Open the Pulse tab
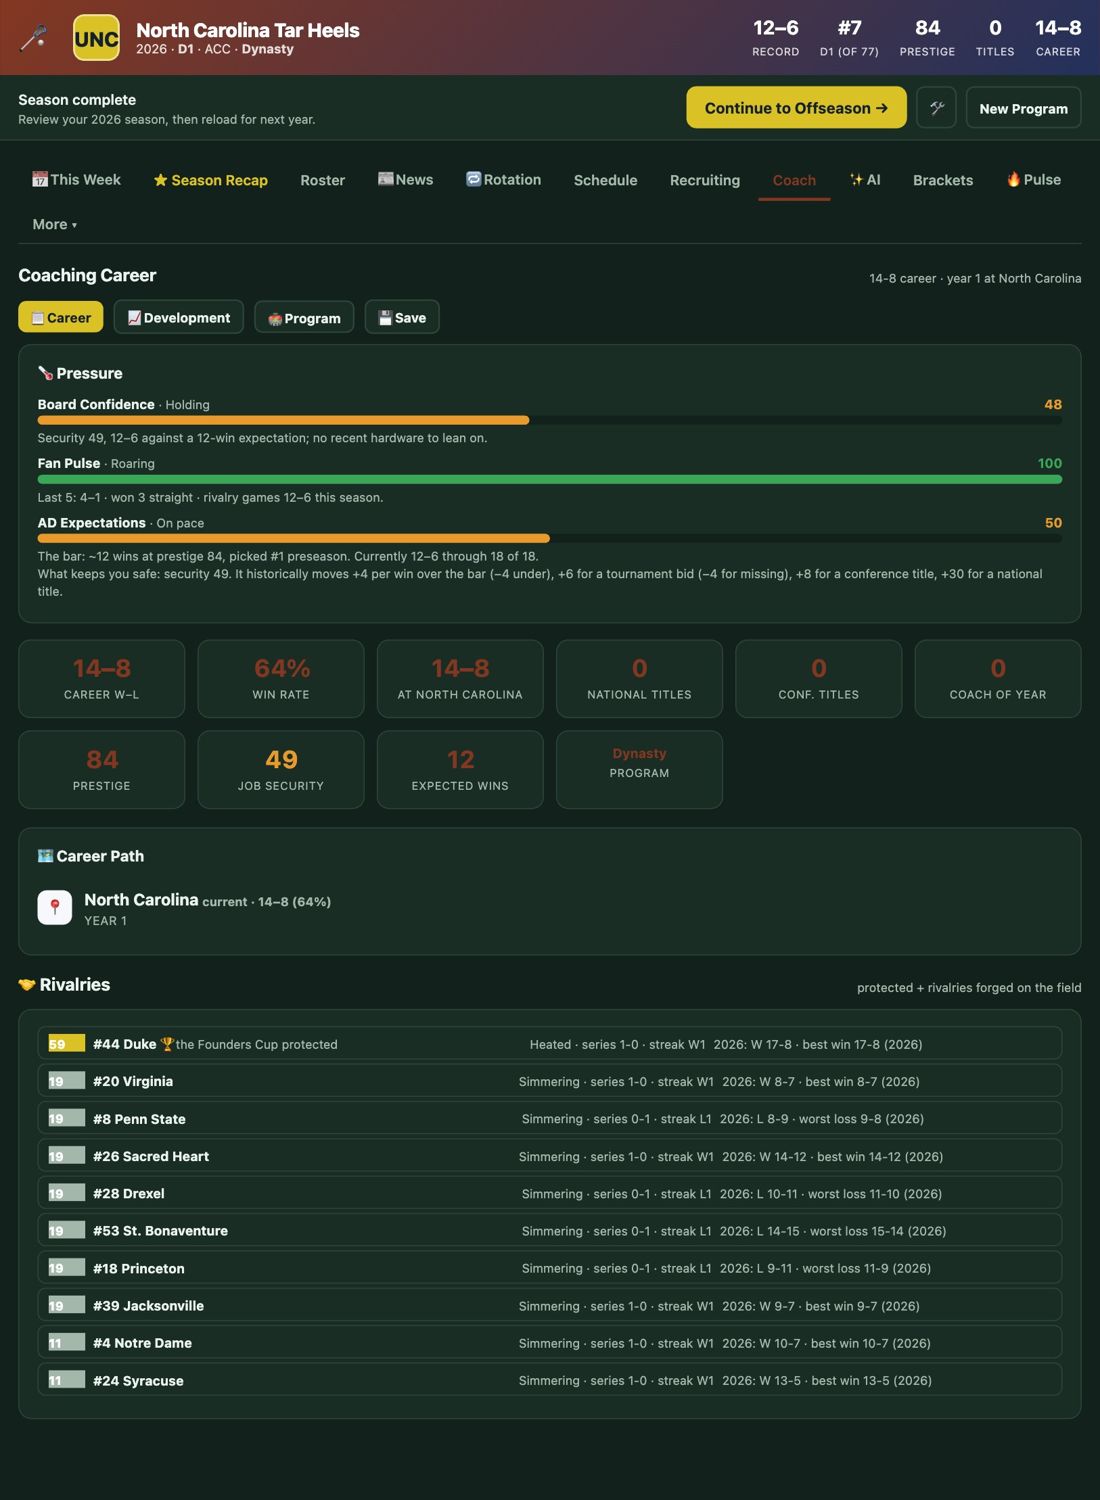1100x1500 pixels. 1033,180
